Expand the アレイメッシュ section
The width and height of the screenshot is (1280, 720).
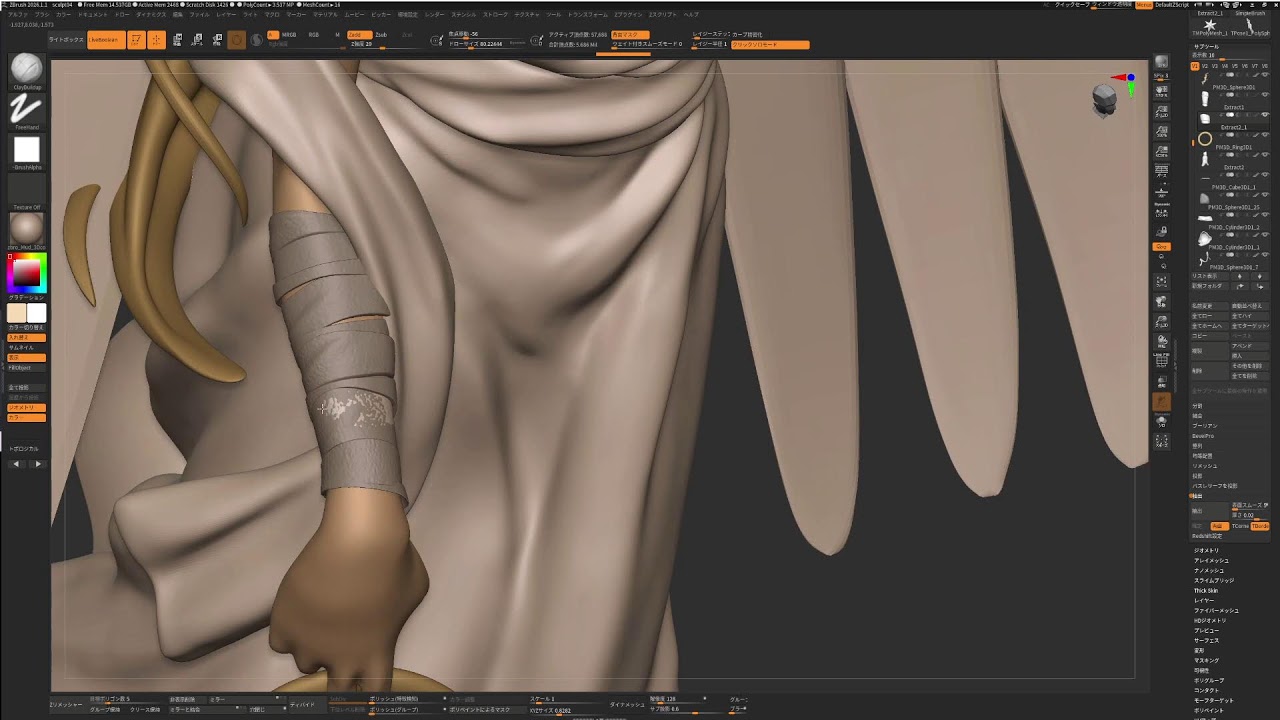coord(1211,560)
